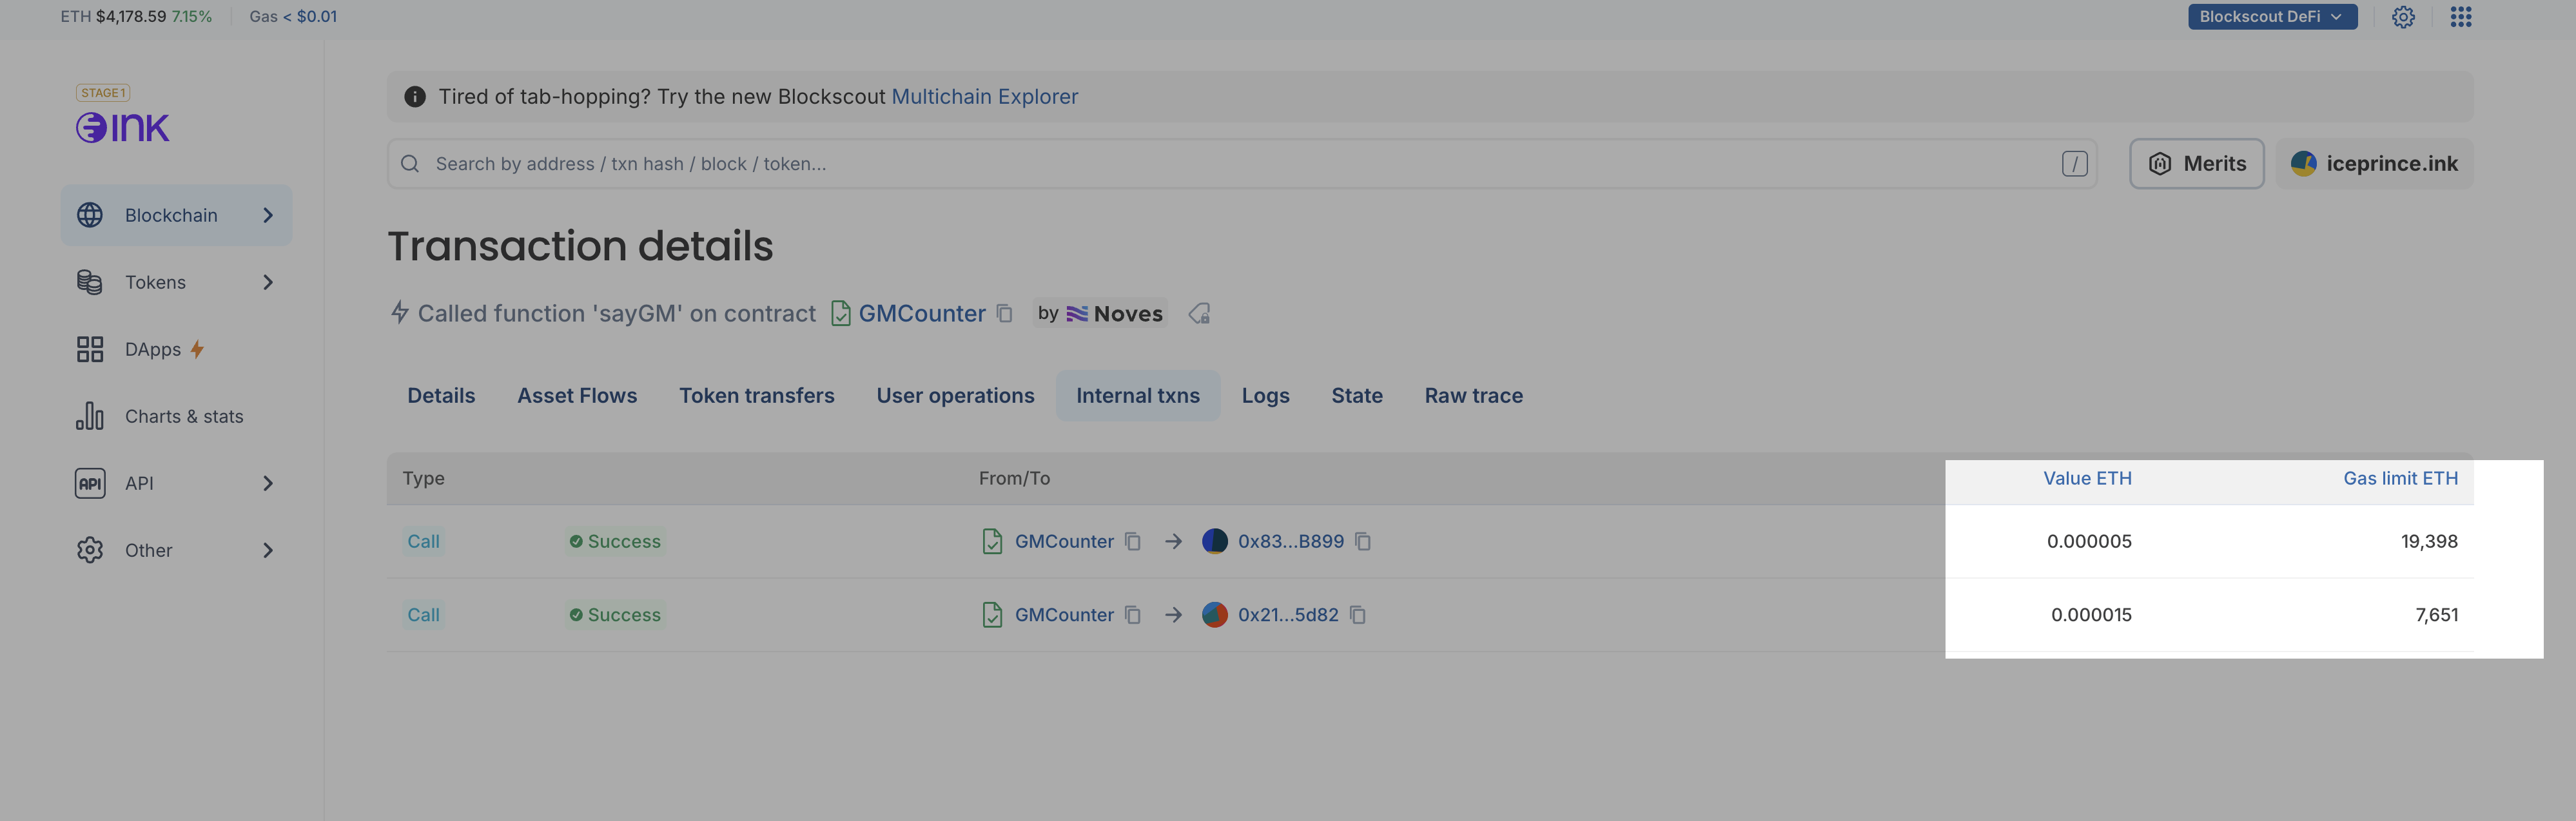Copy GMCounter address in first row

click(1132, 541)
